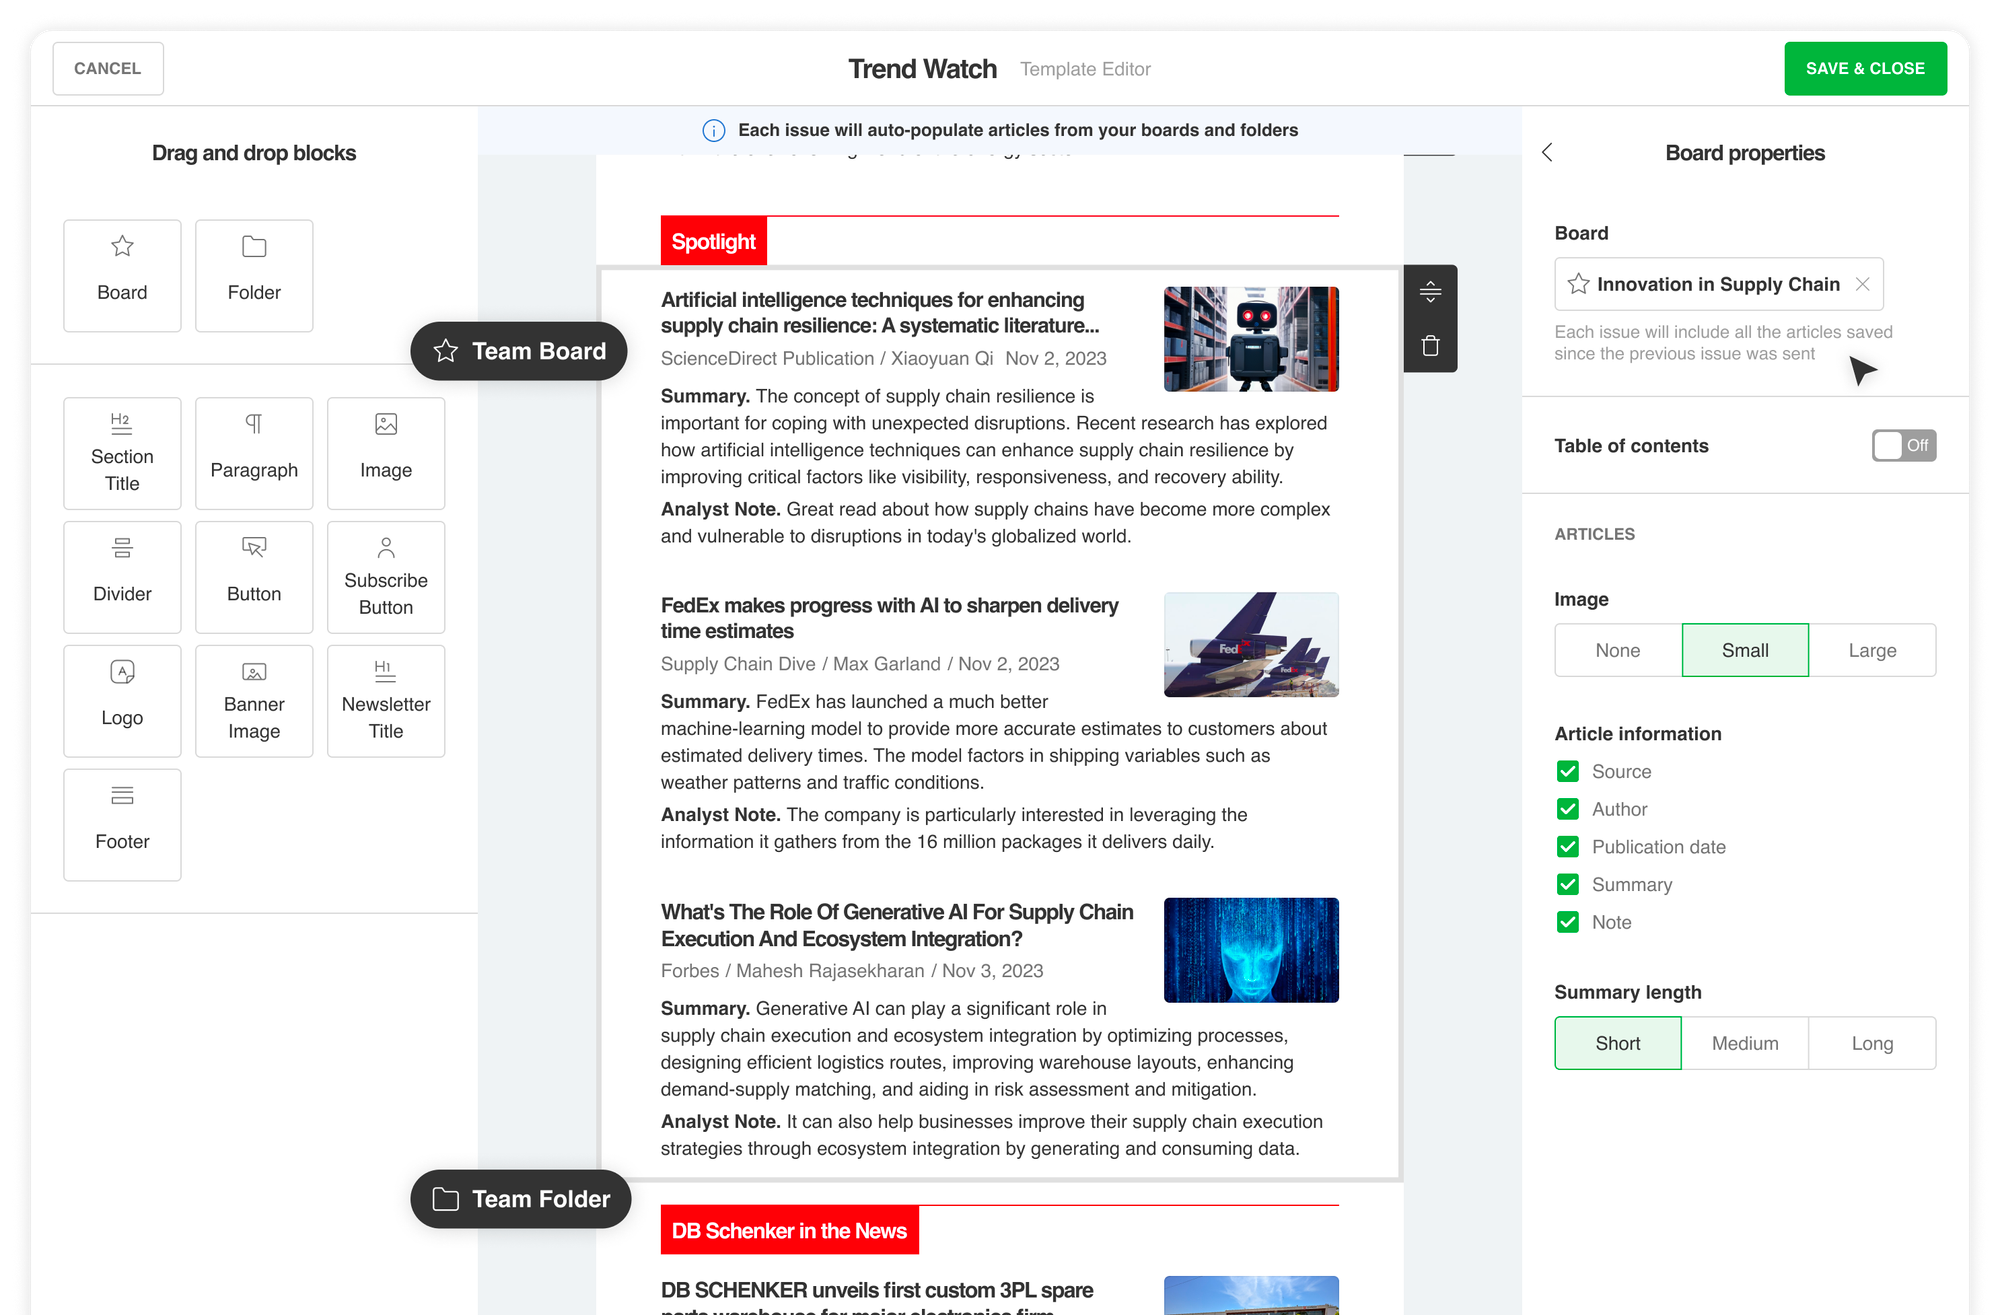
Task: Click the ScienceDirect Publication byline
Action: (884, 358)
